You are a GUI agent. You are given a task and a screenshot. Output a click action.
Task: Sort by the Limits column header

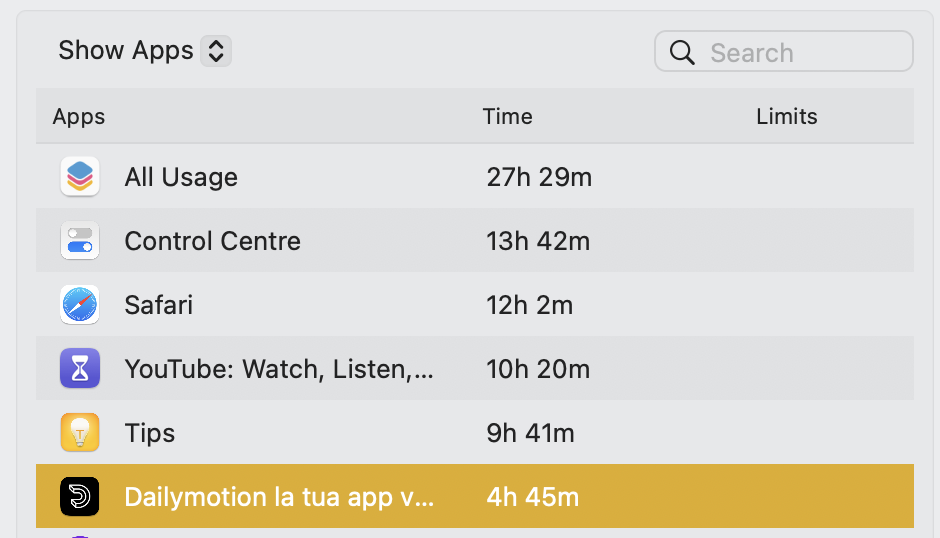pyautogui.click(x=787, y=116)
